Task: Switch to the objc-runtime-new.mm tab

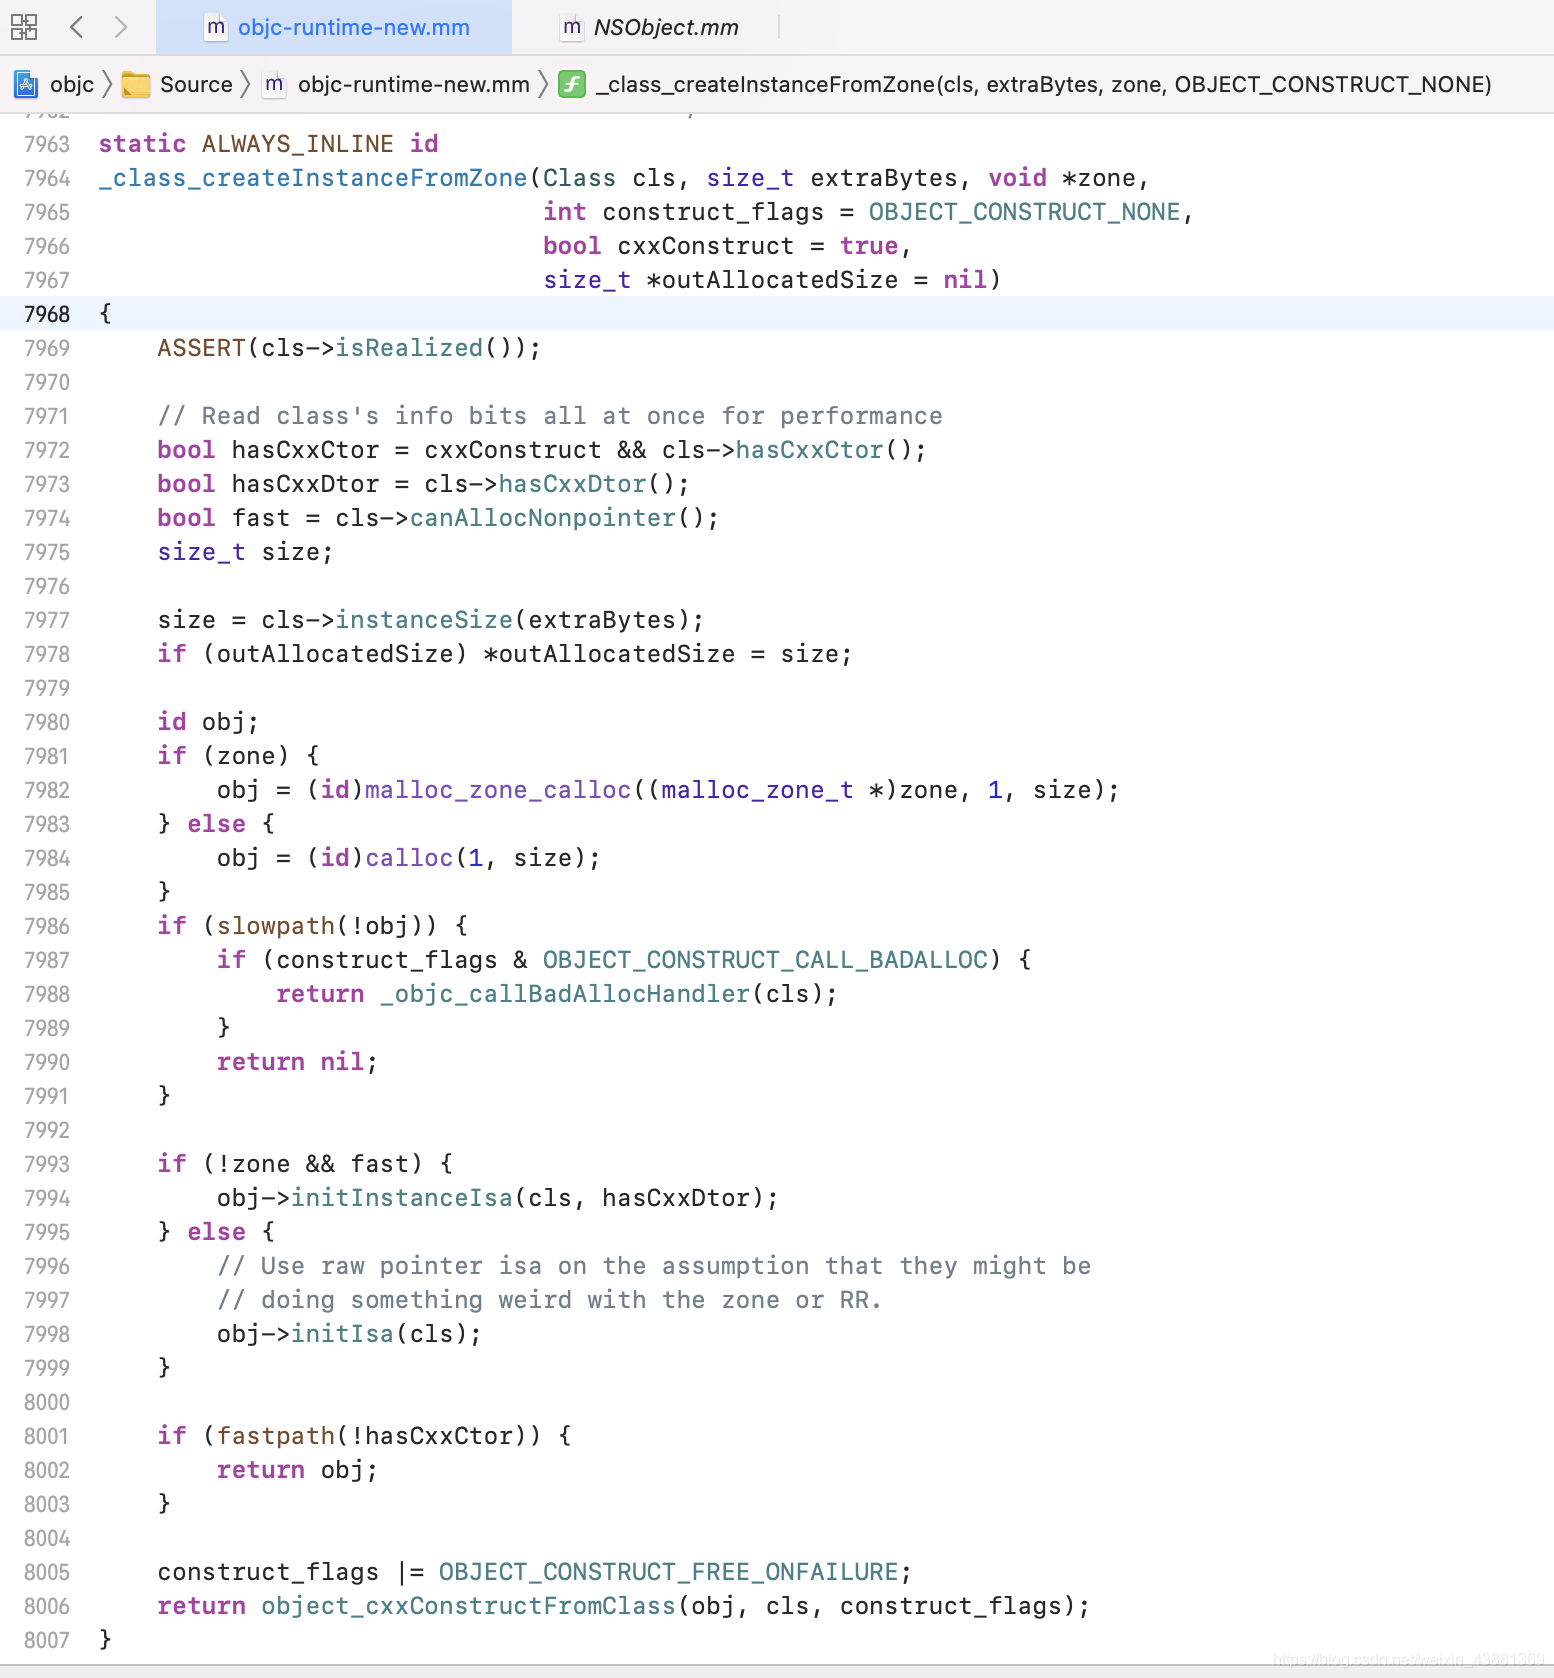Action: click(x=334, y=27)
